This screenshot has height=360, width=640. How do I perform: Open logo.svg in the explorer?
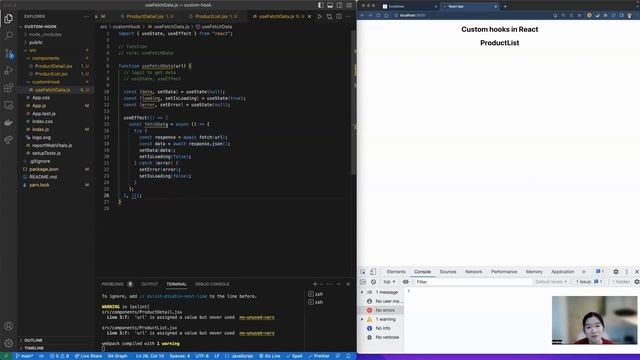(x=42, y=137)
